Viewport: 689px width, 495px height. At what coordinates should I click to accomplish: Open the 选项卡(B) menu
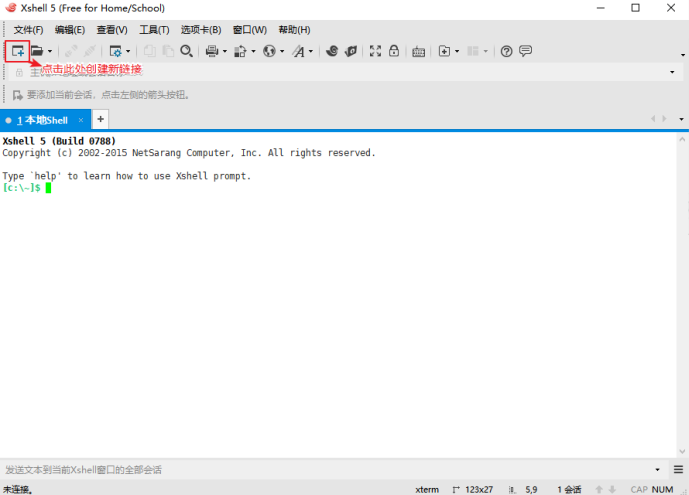click(x=201, y=30)
